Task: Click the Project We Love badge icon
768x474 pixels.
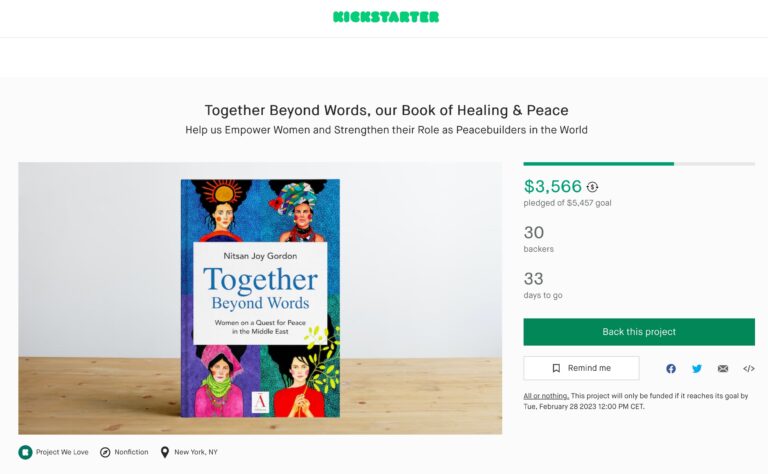Action: [x=25, y=452]
